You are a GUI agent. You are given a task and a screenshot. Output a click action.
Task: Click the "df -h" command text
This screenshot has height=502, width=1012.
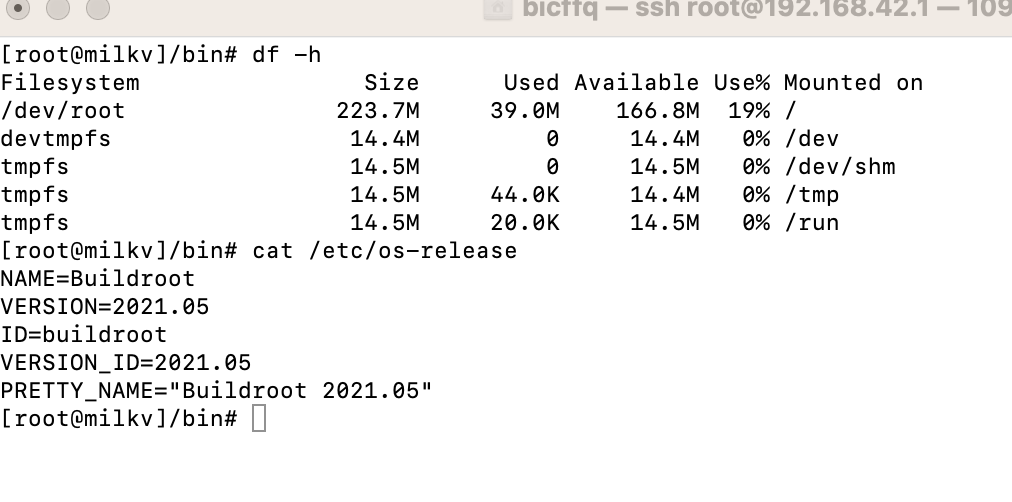(287, 55)
